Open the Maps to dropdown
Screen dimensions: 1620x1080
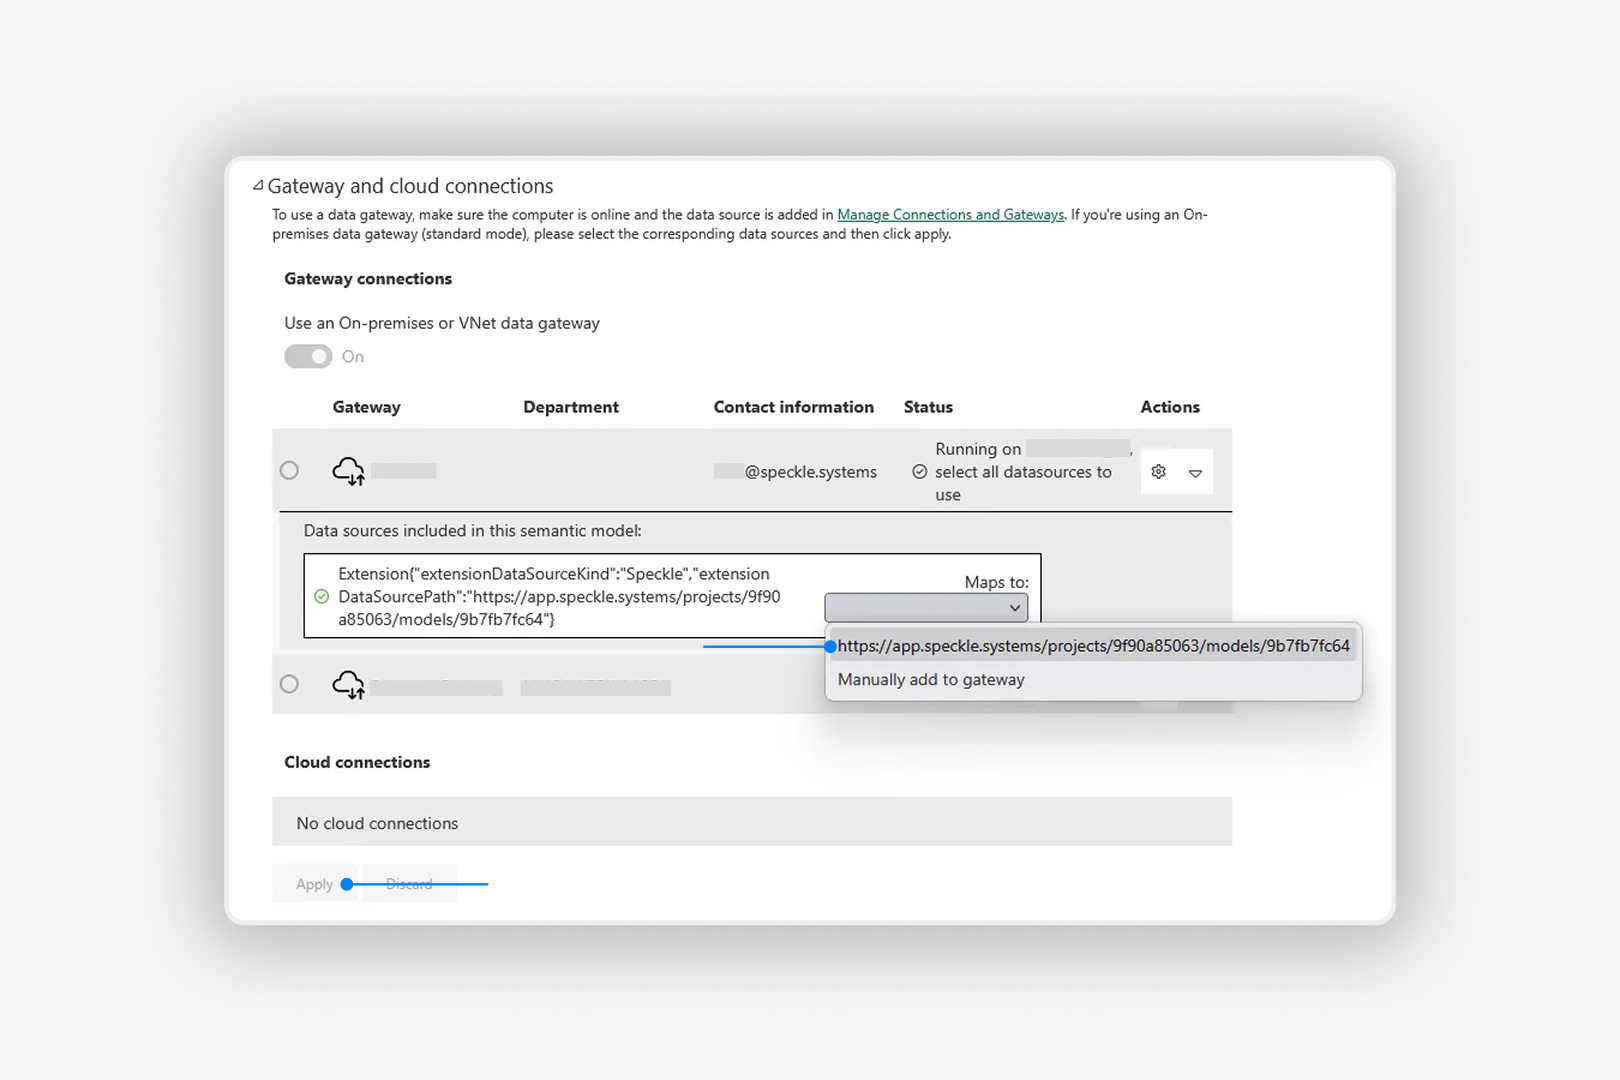[x=926, y=608]
